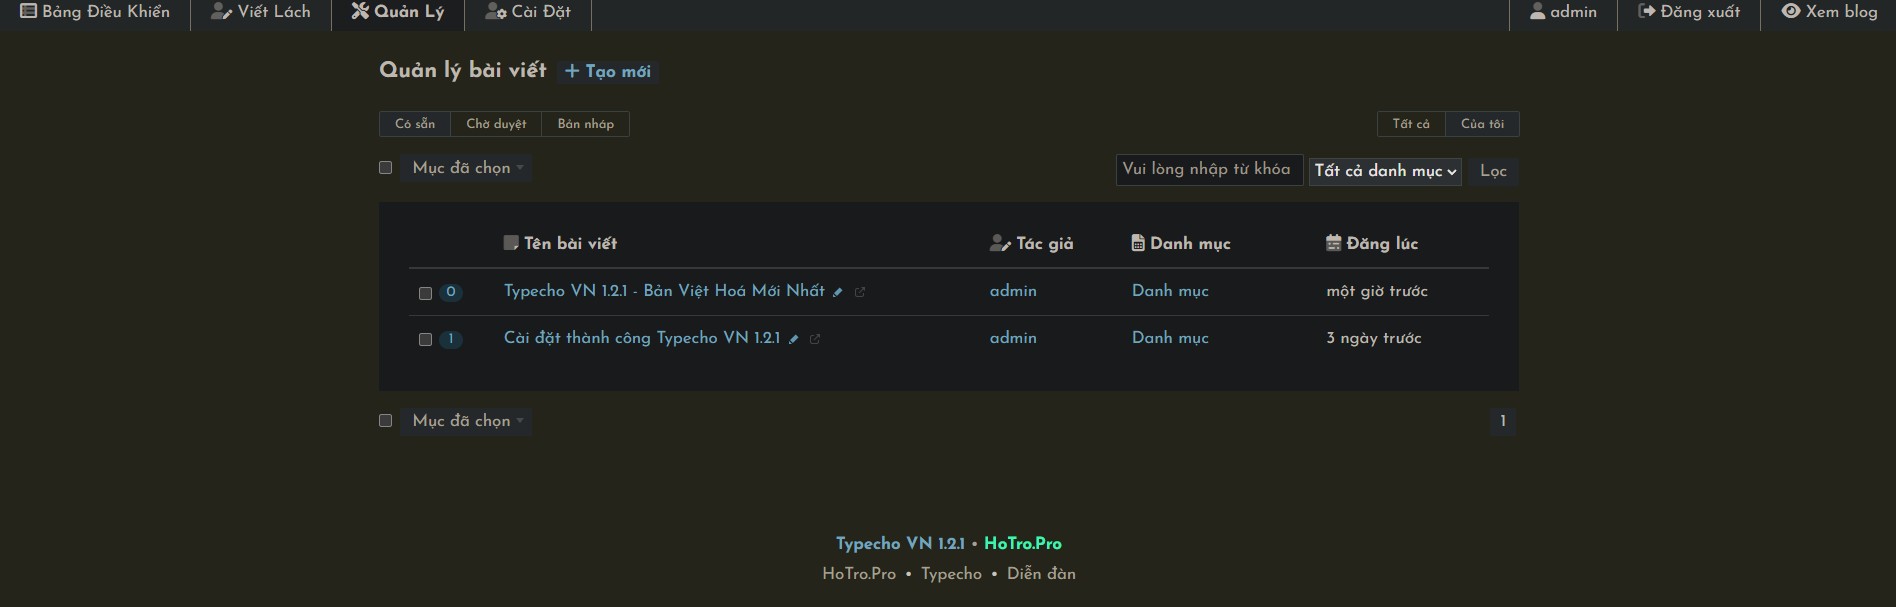Click Đăng xuất to log out
This screenshot has height=607, width=1896.
1689,12
